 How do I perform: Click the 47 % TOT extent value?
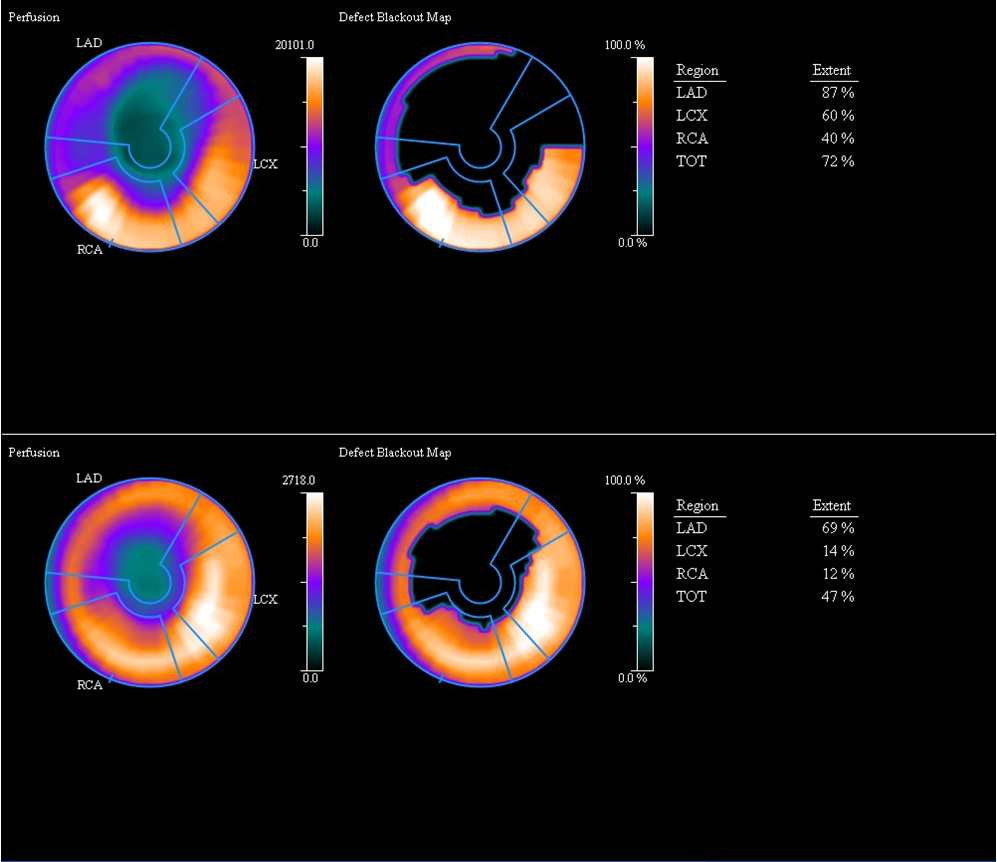tap(837, 597)
